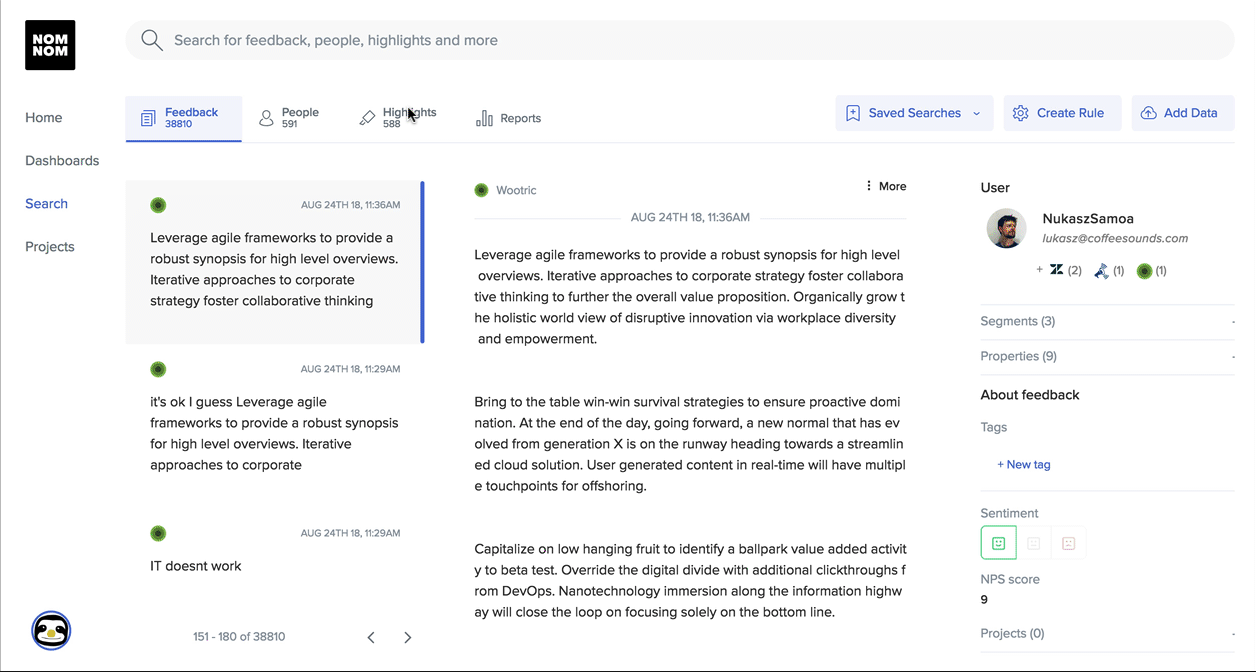
Task: Click the three-dot More menu
Action: pos(886,186)
